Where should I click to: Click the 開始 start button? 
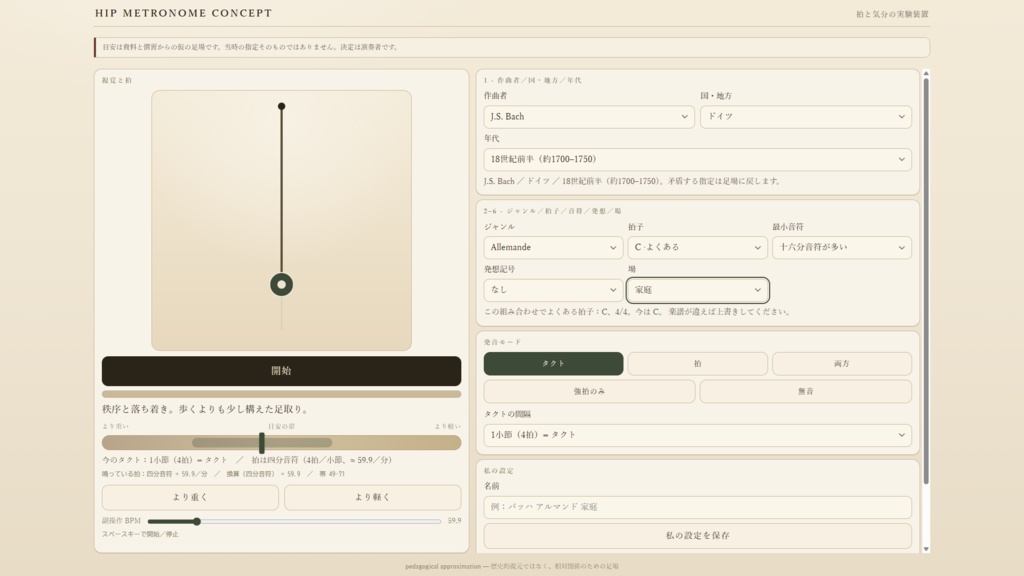281,371
